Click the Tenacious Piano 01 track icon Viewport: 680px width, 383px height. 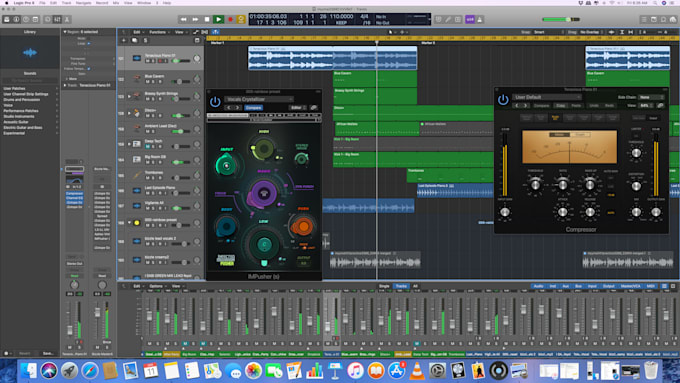point(137,58)
